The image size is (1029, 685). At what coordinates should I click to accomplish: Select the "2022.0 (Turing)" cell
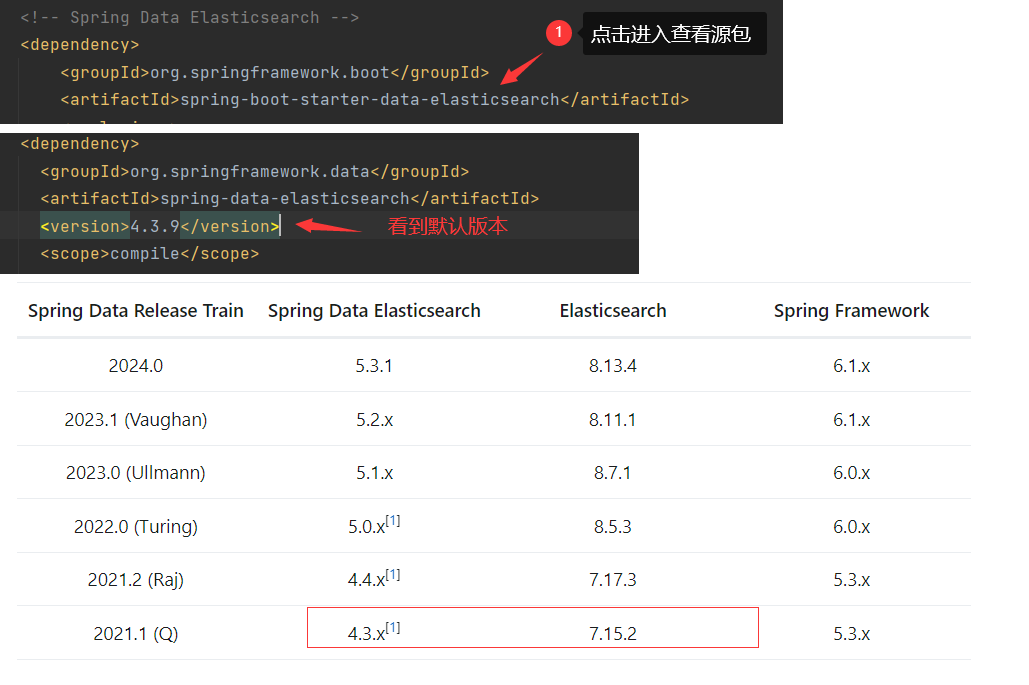pyautogui.click(x=136, y=526)
